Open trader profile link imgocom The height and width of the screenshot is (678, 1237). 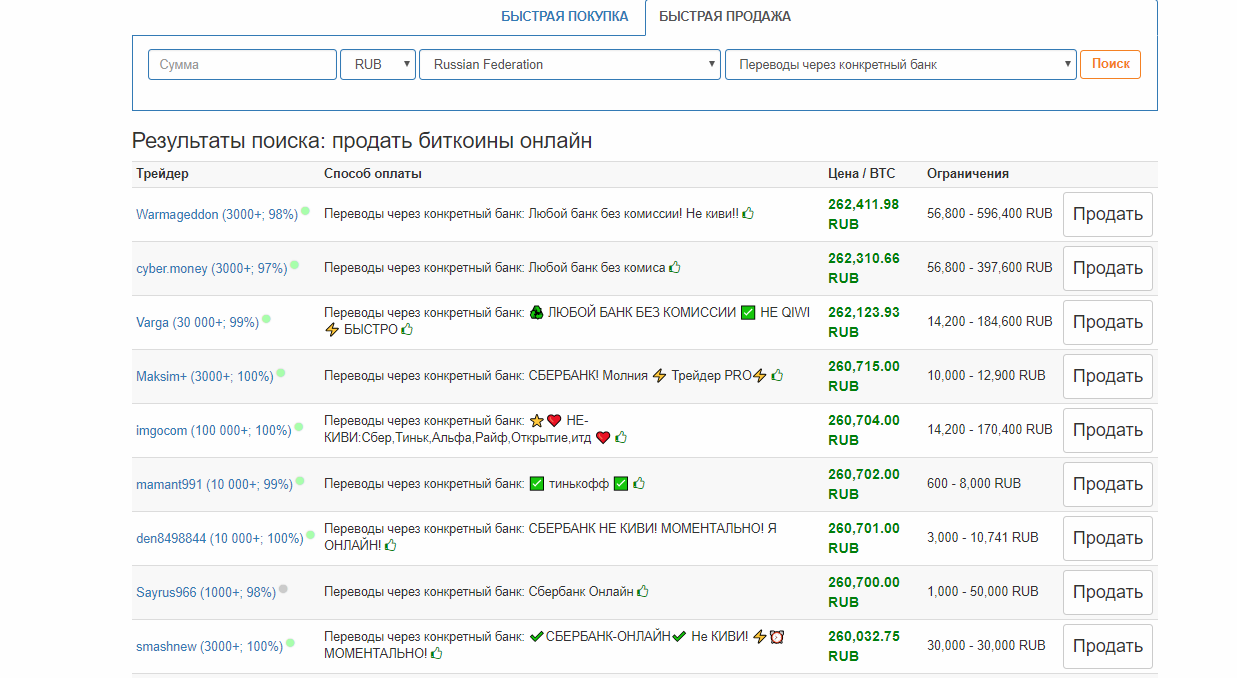pos(162,430)
